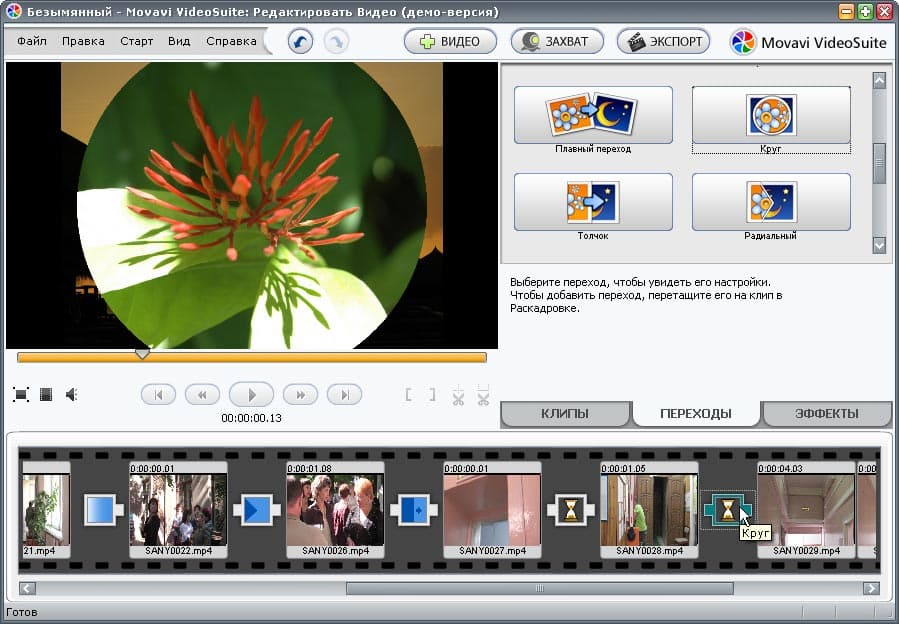Click hourglass transition before SANY0028.mp4

pyautogui.click(x=571, y=510)
